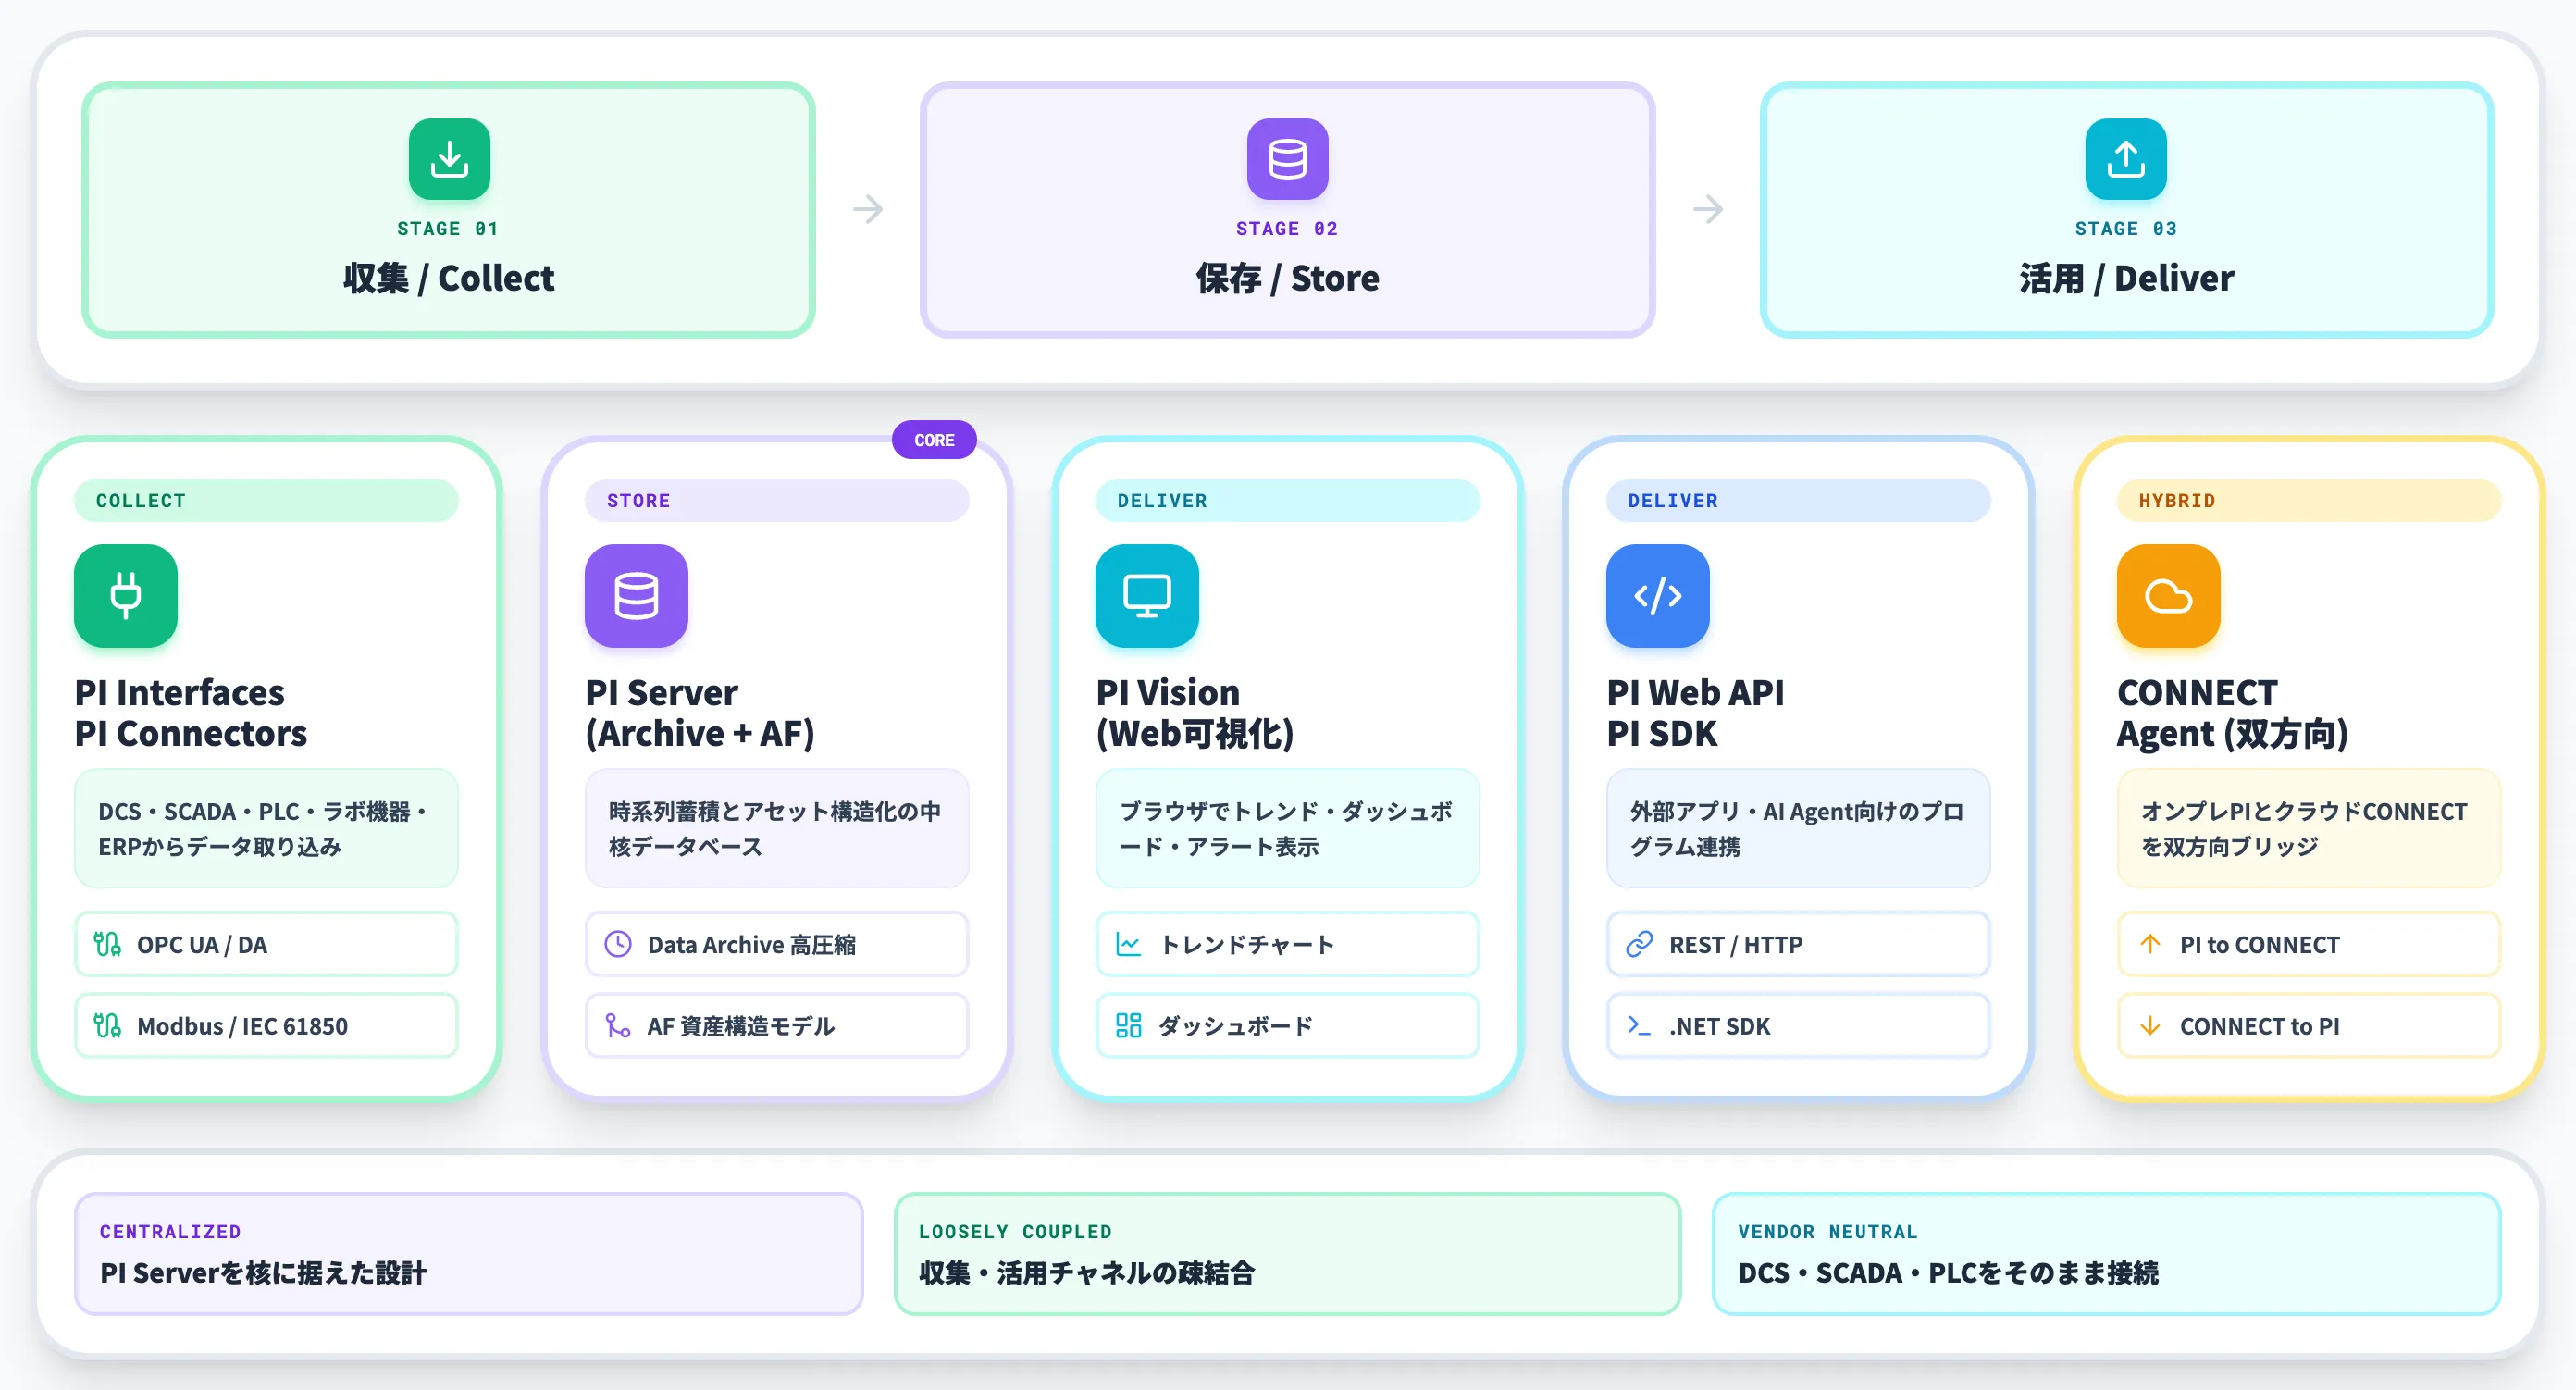The width and height of the screenshot is (2576, 1390).
Task: Click the ブラウザでトレンド description box
Action: pos(1288,828)
